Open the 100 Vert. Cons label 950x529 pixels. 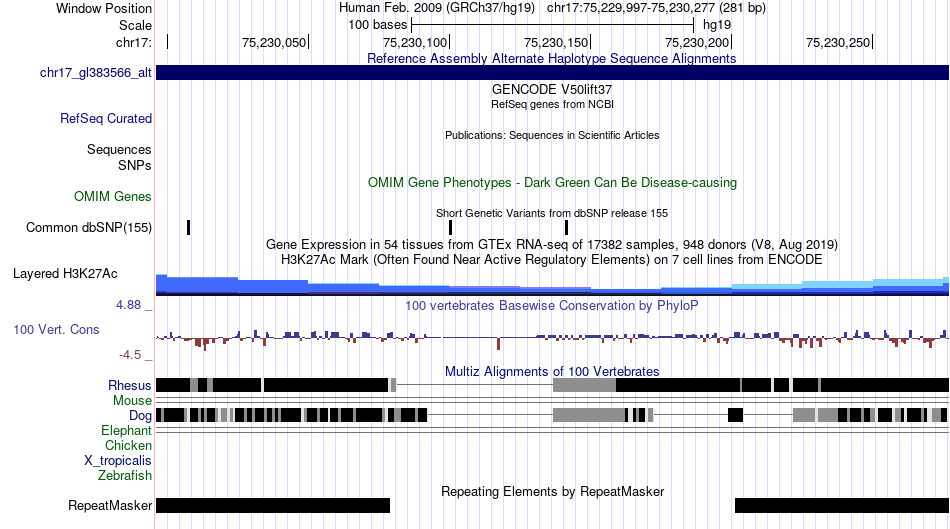(56, 329)
